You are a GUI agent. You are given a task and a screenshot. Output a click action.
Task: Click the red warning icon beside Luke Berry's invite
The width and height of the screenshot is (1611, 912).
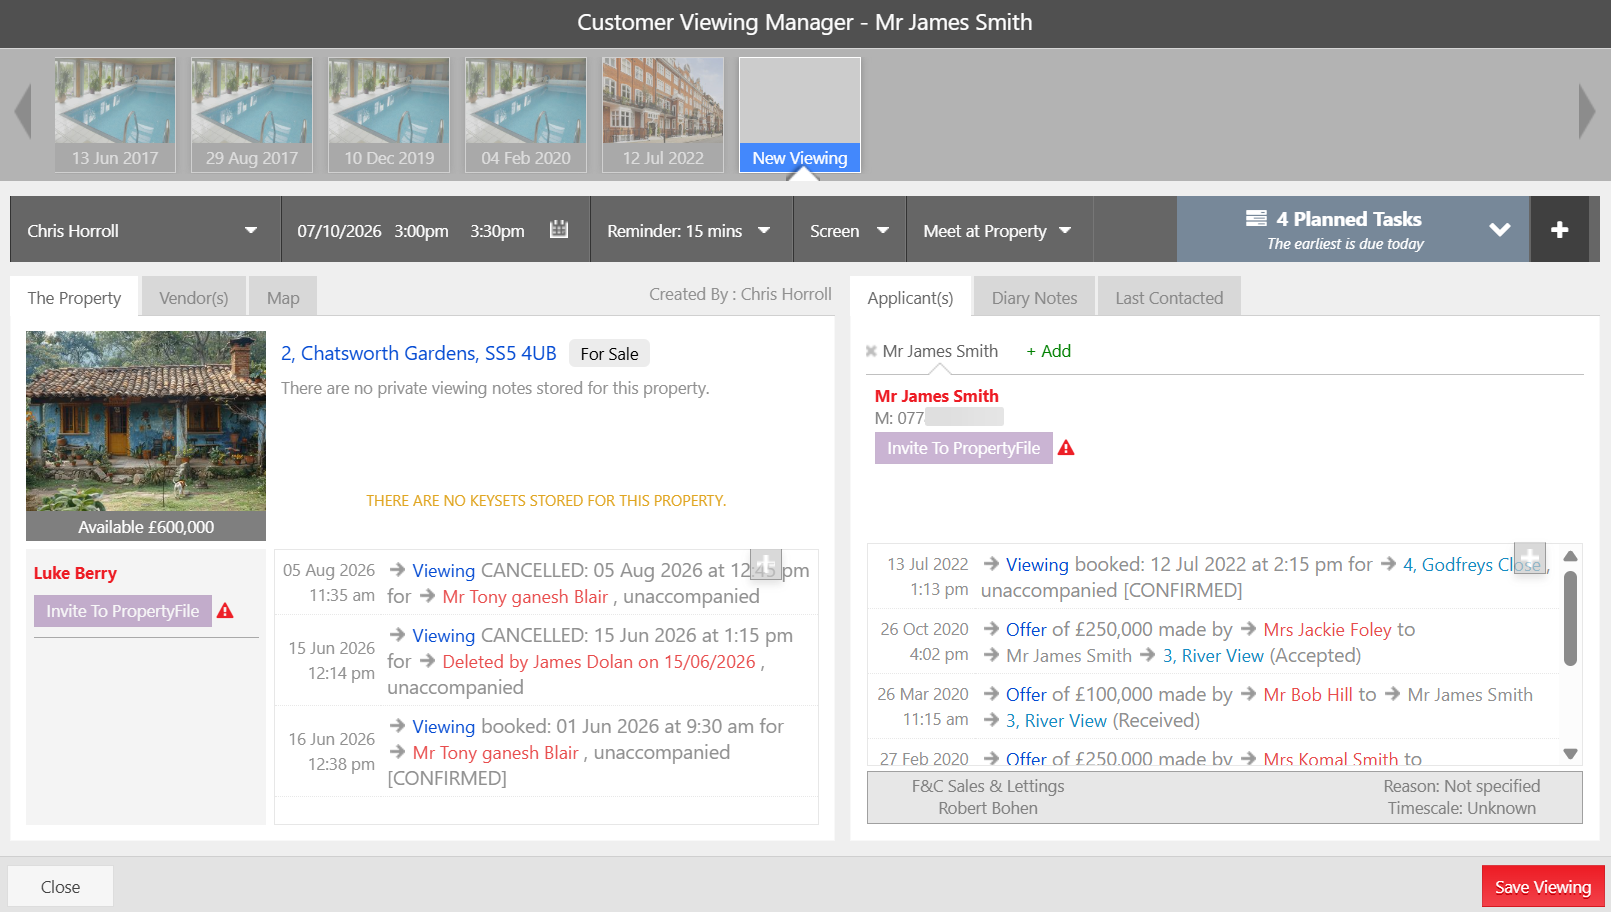(225, 611)
